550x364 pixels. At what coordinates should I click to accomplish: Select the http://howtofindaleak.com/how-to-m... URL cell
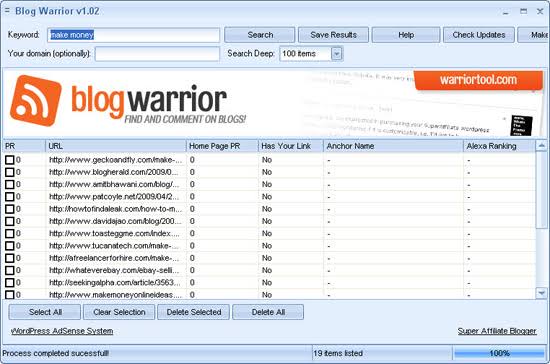pyautogui.click(x=115, y=209)
